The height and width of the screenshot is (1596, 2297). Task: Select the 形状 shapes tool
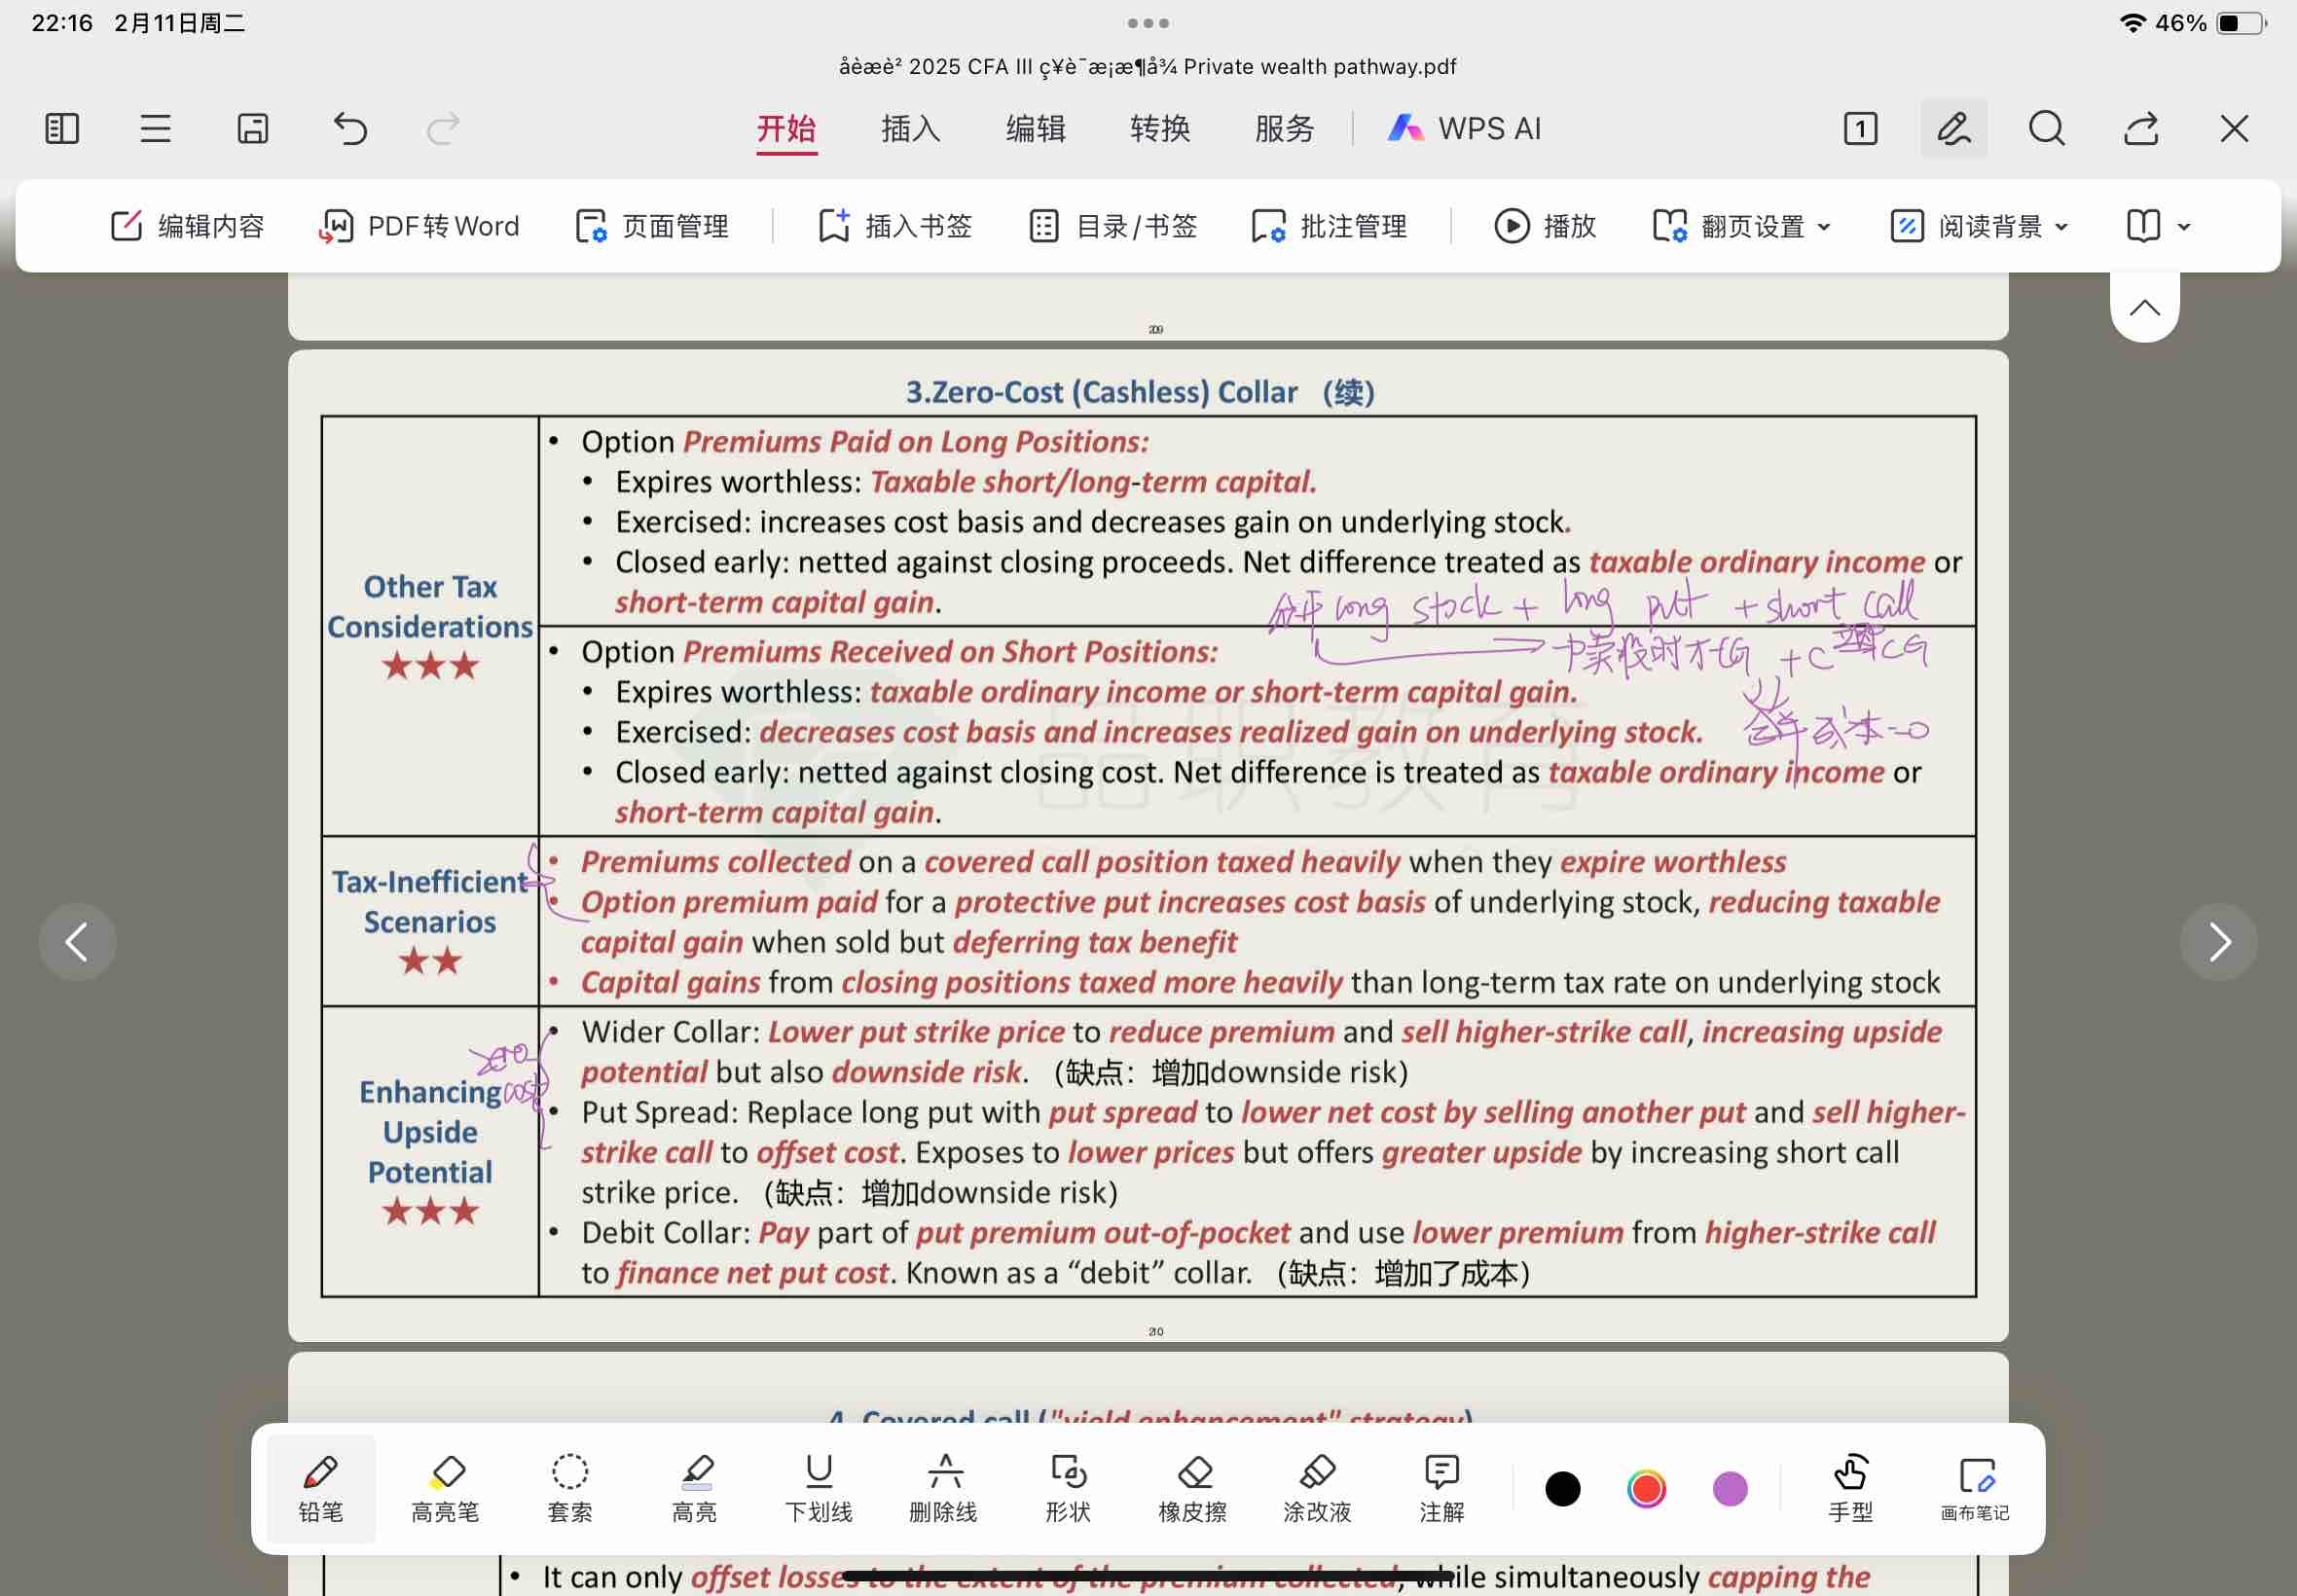click(1068, 1489)
